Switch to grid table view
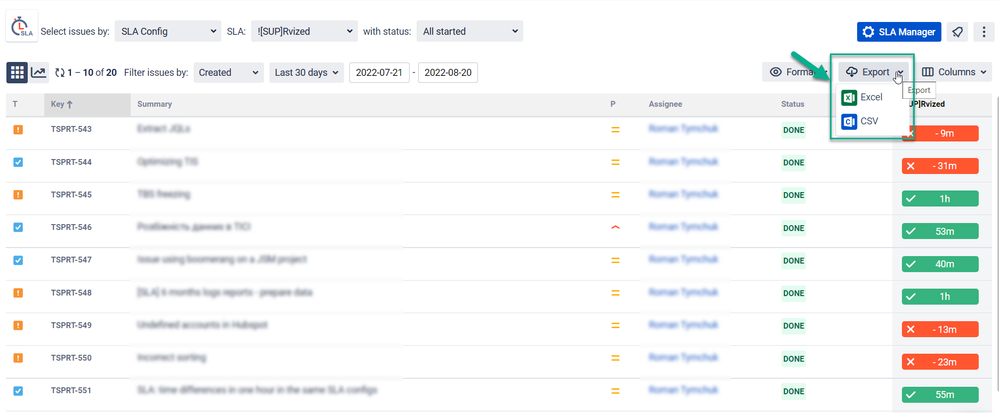Image resolution: width=999 pixels, height=413 pixels. coord(17,73)
